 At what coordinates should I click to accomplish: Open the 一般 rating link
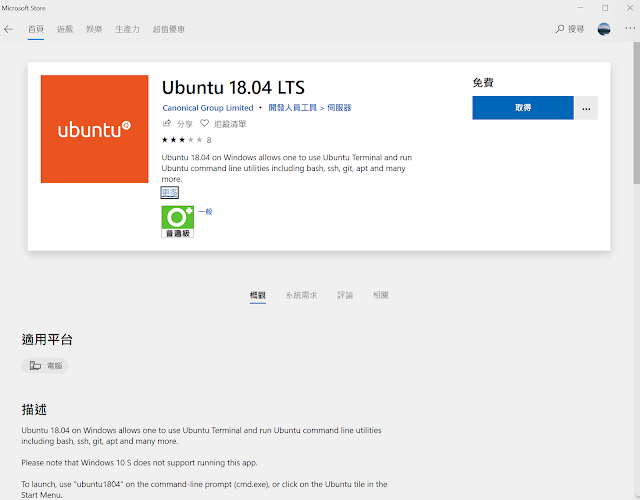coord(205,211)
